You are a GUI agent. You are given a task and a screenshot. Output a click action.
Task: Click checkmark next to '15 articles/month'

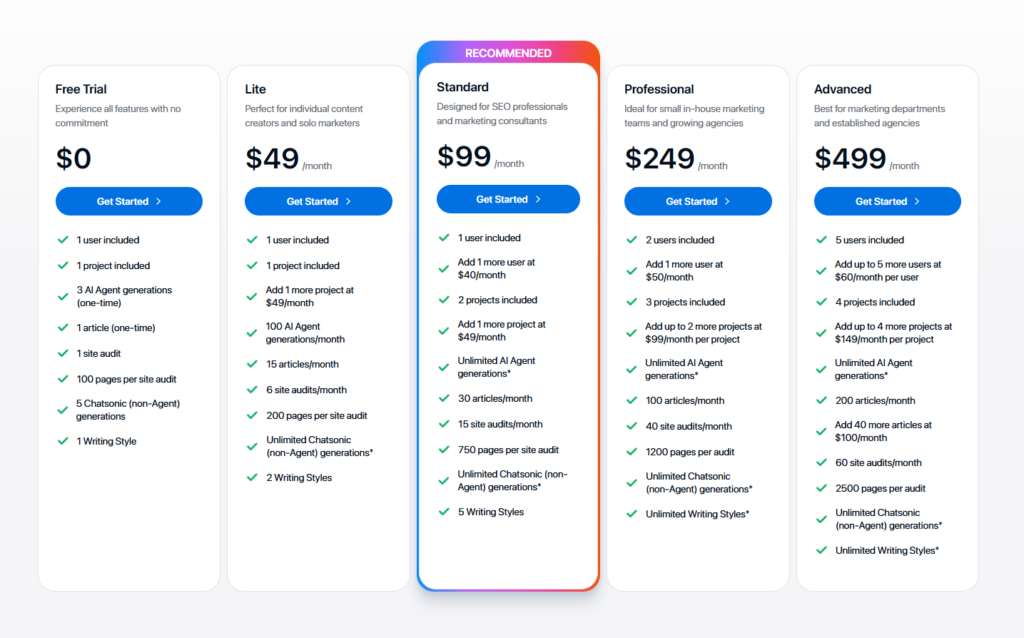point(252,364)
